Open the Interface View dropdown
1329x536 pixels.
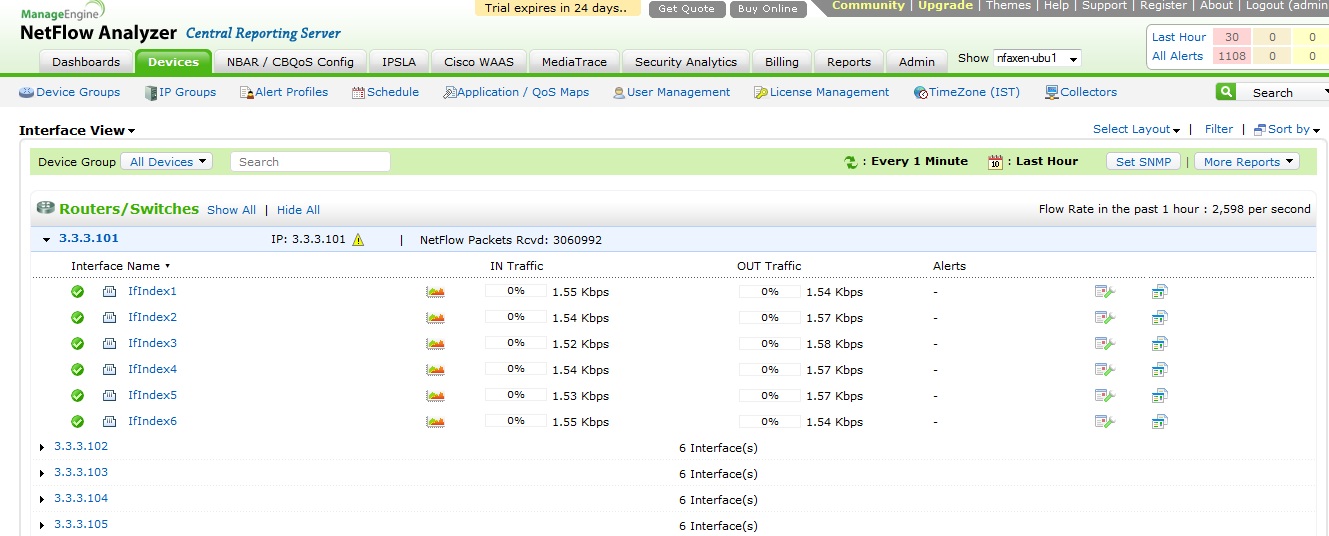pos(77,130)
